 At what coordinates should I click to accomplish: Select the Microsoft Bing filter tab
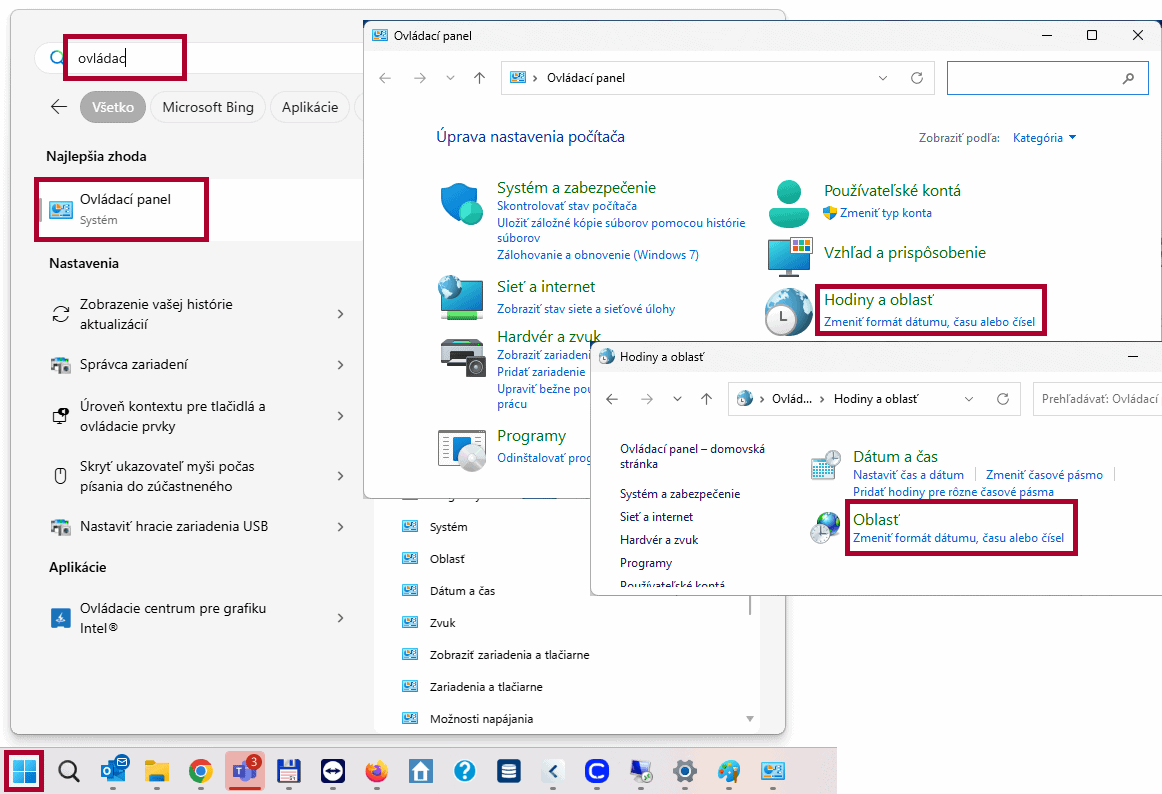pyautogui.click(x=208, y=108)
